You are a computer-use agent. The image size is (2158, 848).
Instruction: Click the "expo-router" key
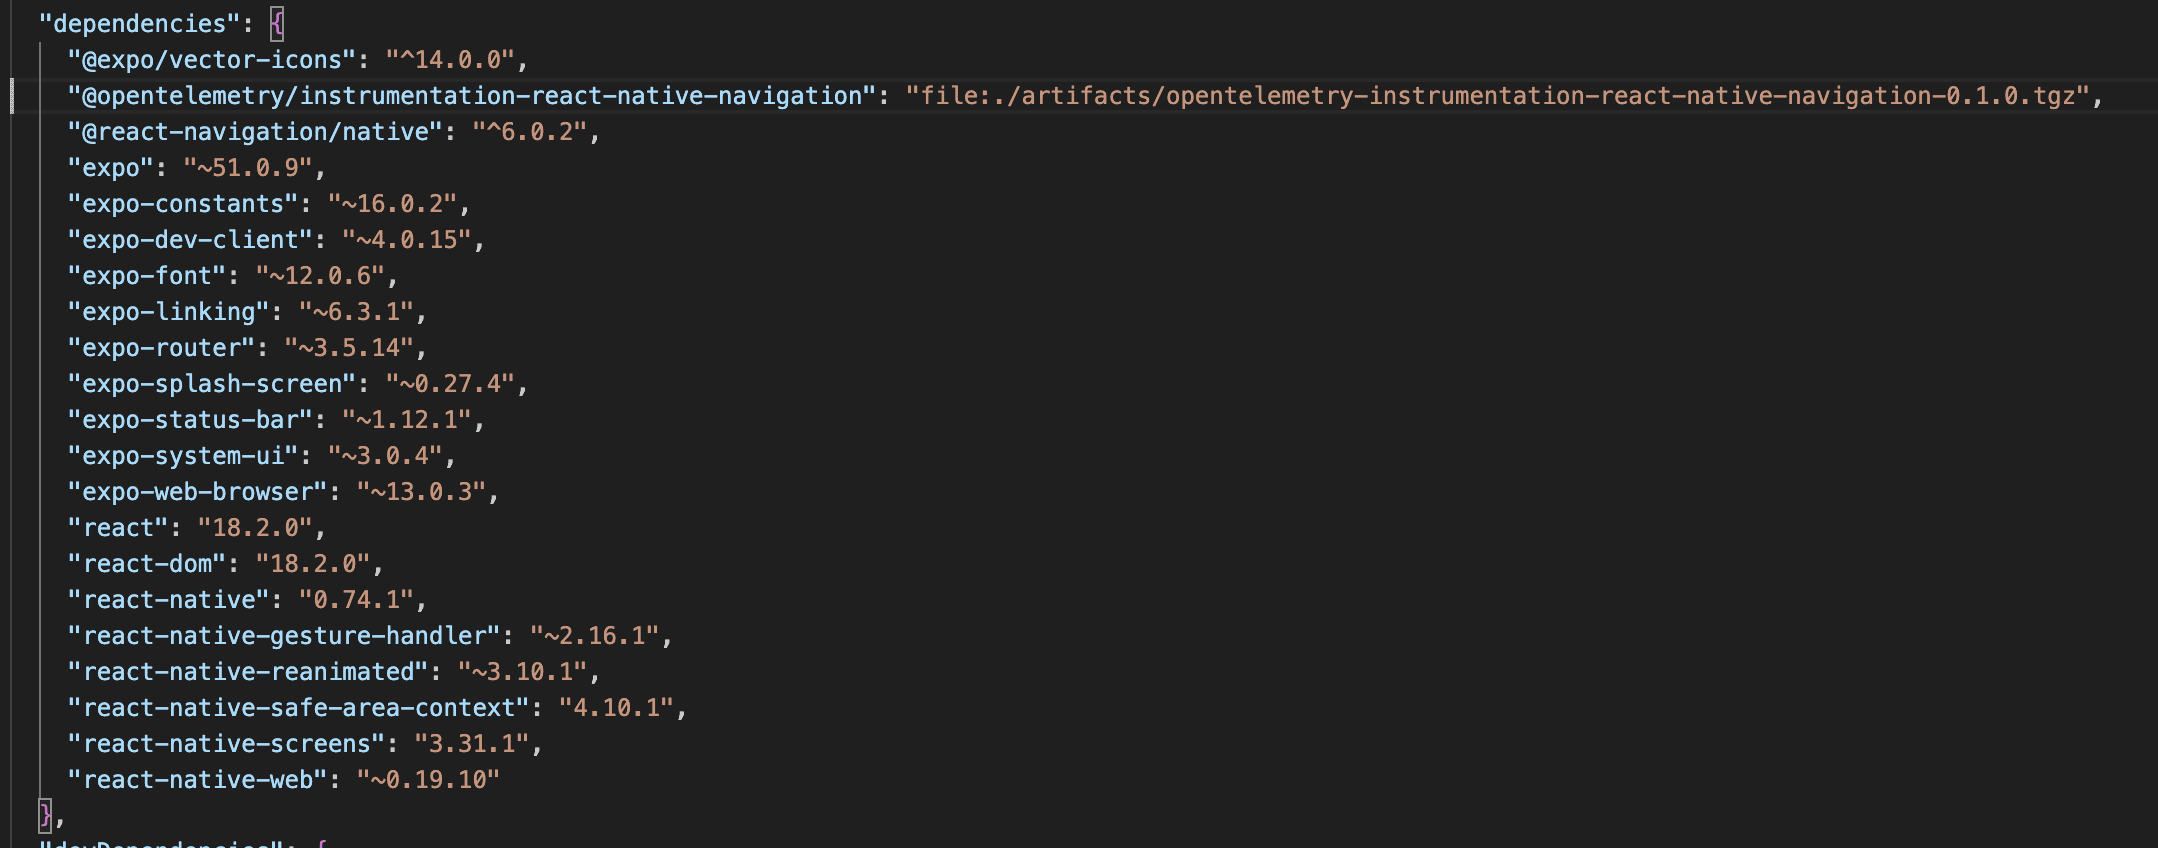tap(161, 348)
